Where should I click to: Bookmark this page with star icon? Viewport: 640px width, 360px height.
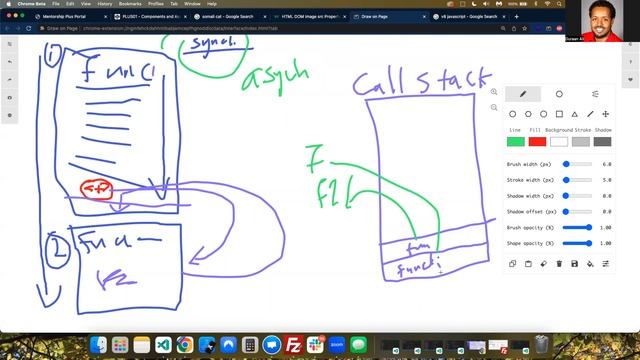coord(524,29)
